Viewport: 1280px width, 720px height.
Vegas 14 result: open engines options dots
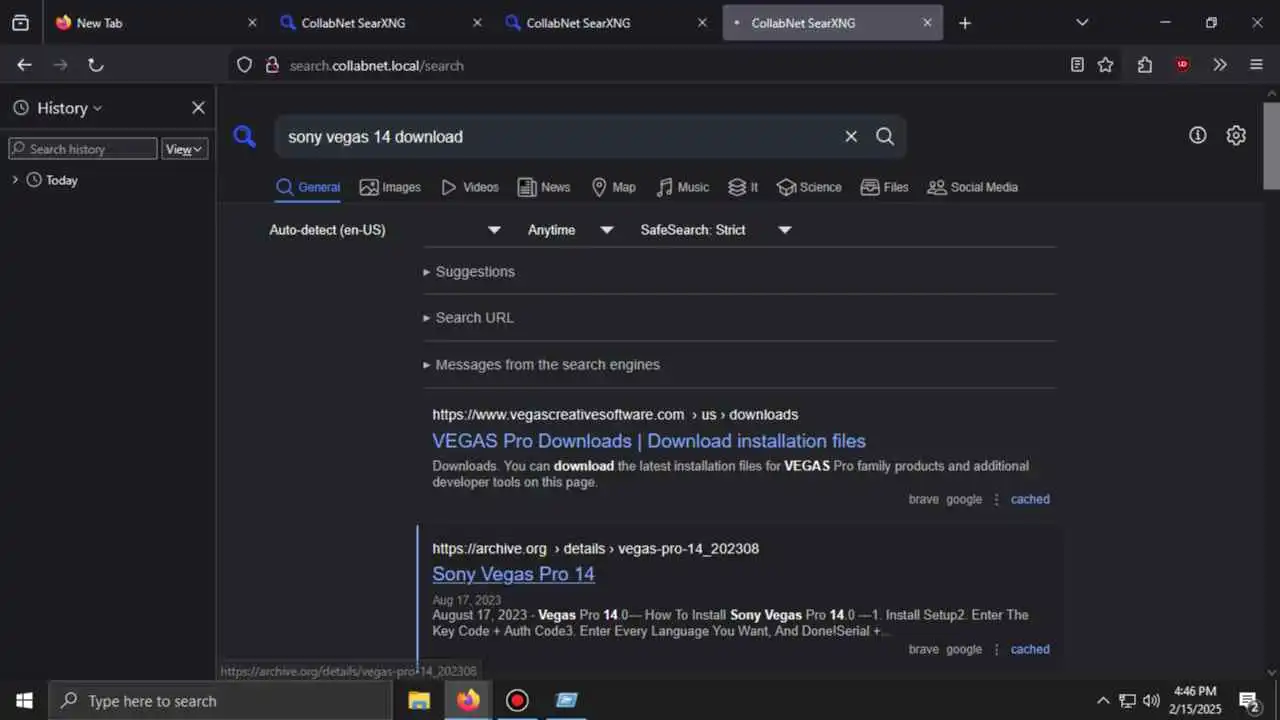tap(996, 649)
